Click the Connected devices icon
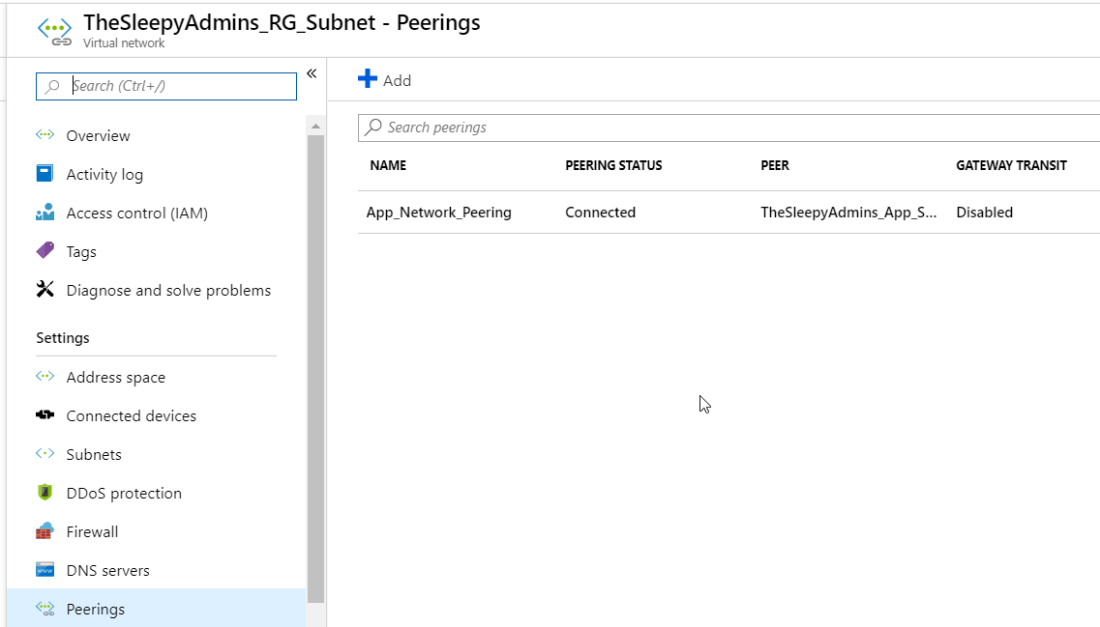 pyautogui.click(x=44, y=416)
